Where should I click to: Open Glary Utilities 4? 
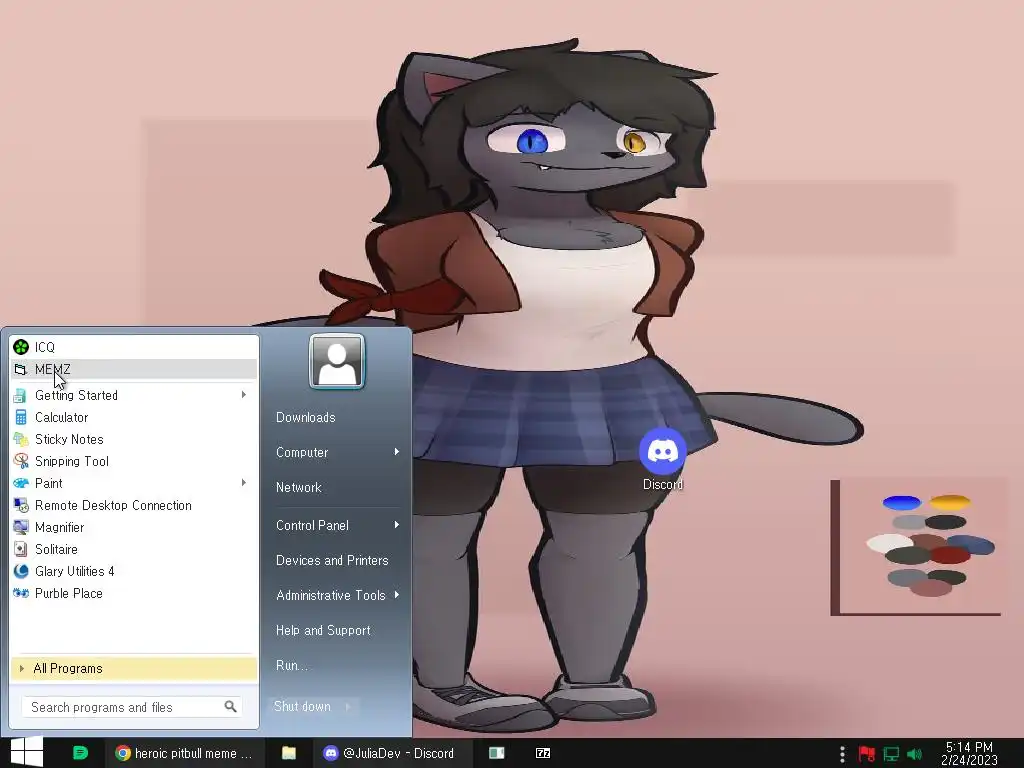pos(134,571)
